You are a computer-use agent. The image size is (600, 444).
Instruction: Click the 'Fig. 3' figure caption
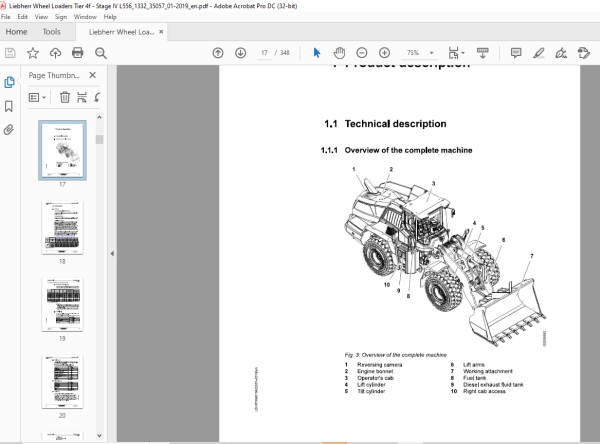(x=395, y=355)
